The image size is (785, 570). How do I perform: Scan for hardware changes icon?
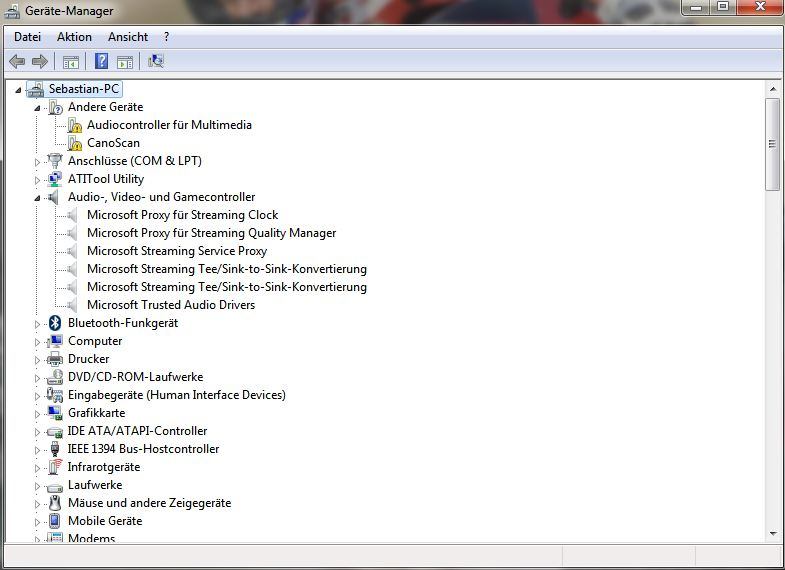156,61
